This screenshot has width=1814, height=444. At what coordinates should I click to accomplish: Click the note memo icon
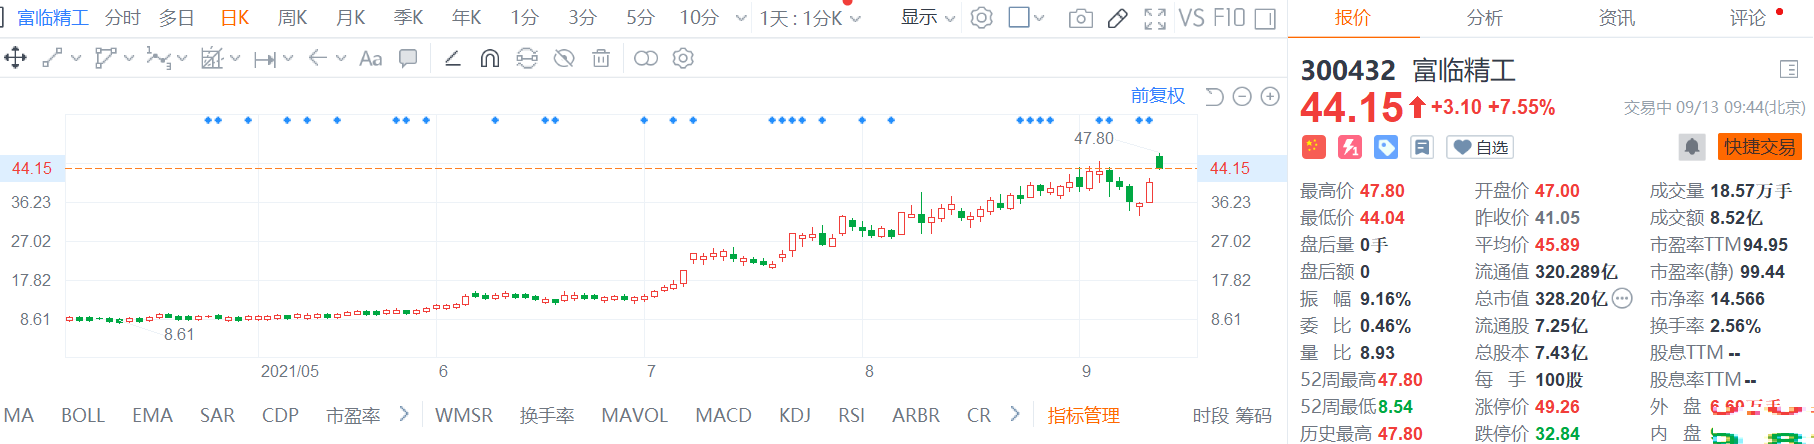(1422, 147)
